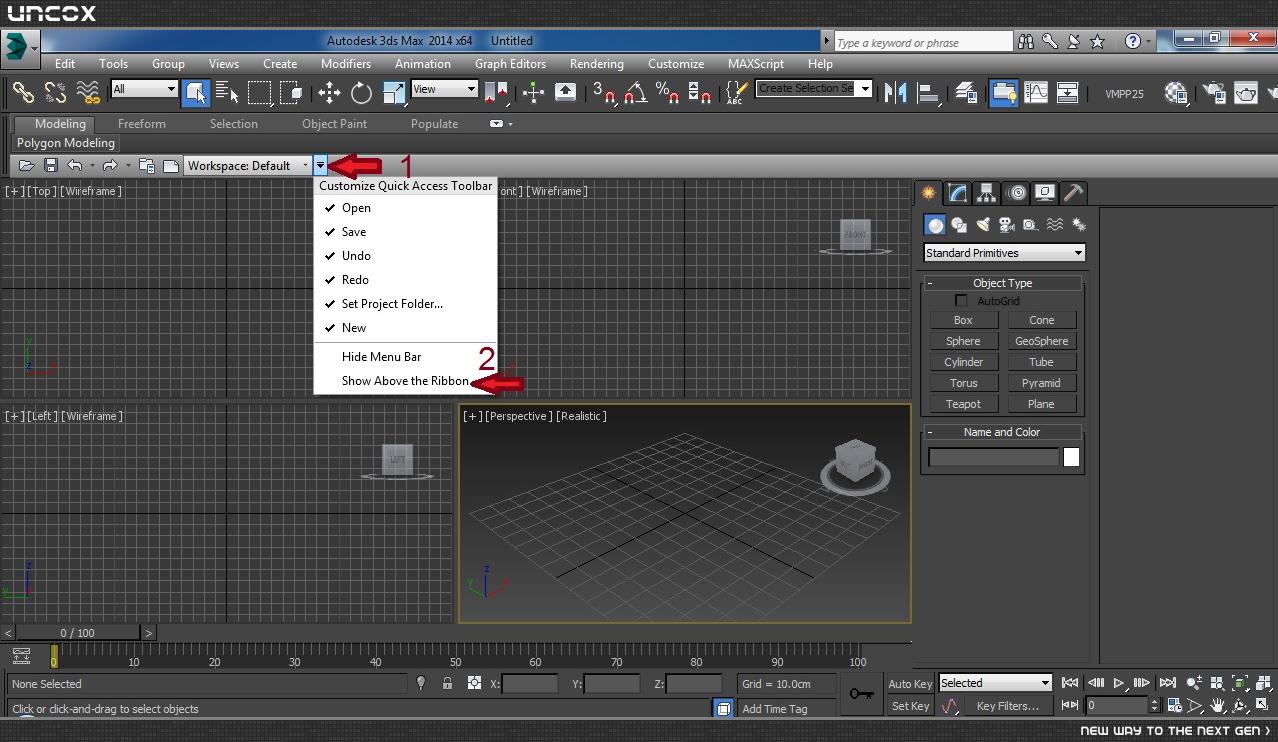The width and height of the screenshot is (1278, 742).
Task: Open the Motion panel tab
Action: (1016, 193)
